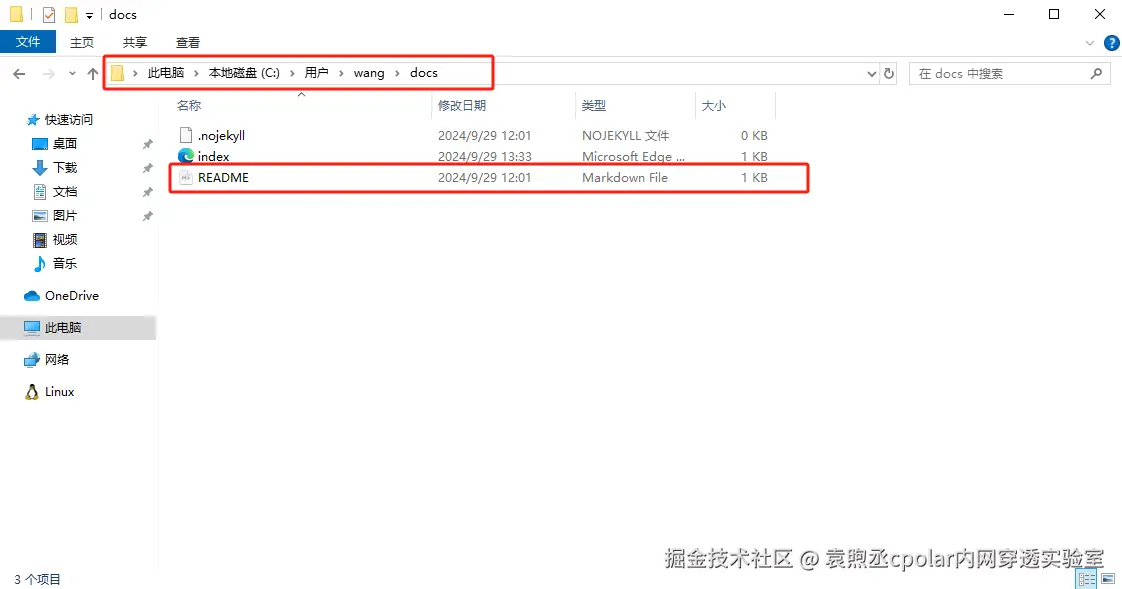Switch to details view layout icon
Screen dimensions: 1122x589
(x=1086, y=579)
